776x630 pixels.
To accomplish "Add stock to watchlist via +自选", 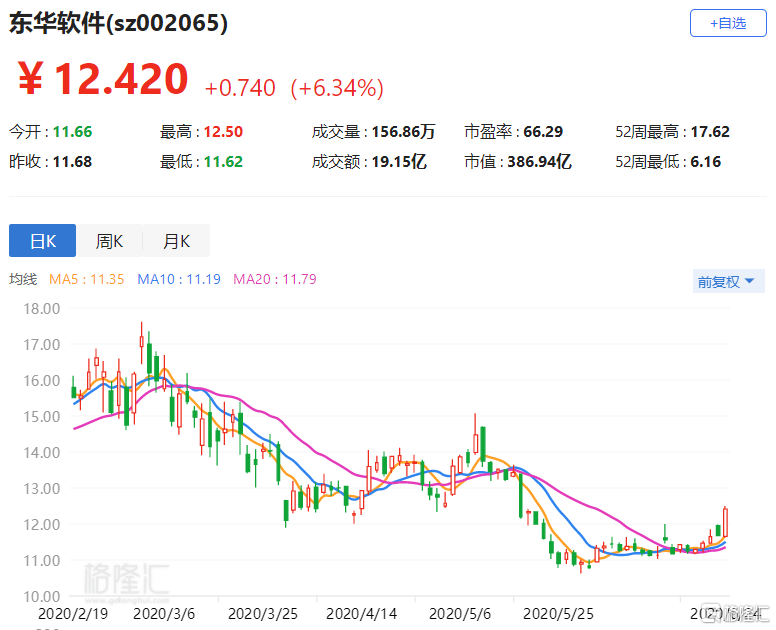I will (x=728, y=23).
